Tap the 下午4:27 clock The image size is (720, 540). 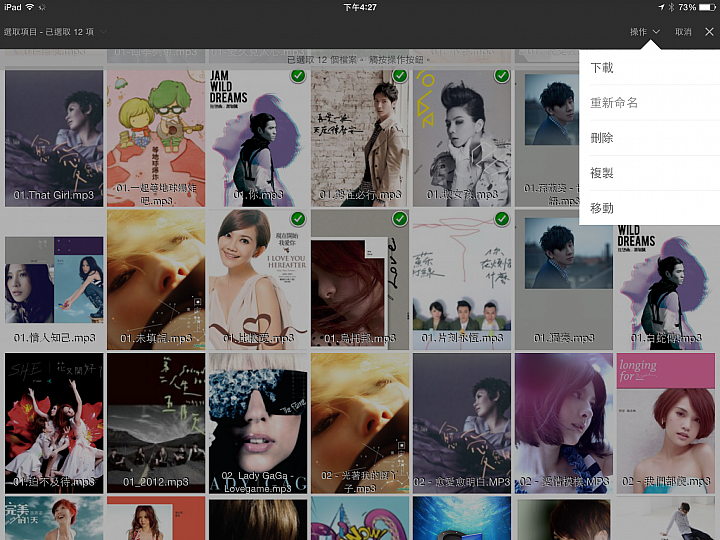[360, 7]
